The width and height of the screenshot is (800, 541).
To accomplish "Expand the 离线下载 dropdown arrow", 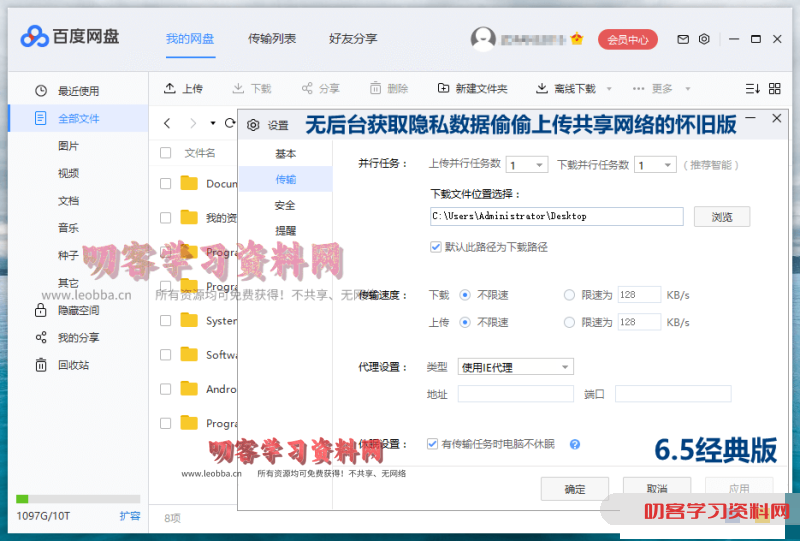I will point(609,89).
